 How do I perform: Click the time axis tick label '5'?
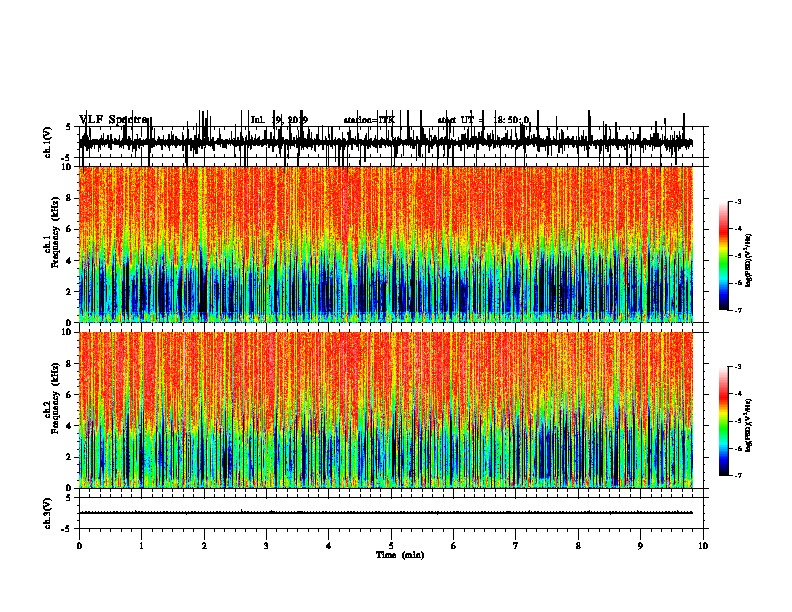(391, 546)
